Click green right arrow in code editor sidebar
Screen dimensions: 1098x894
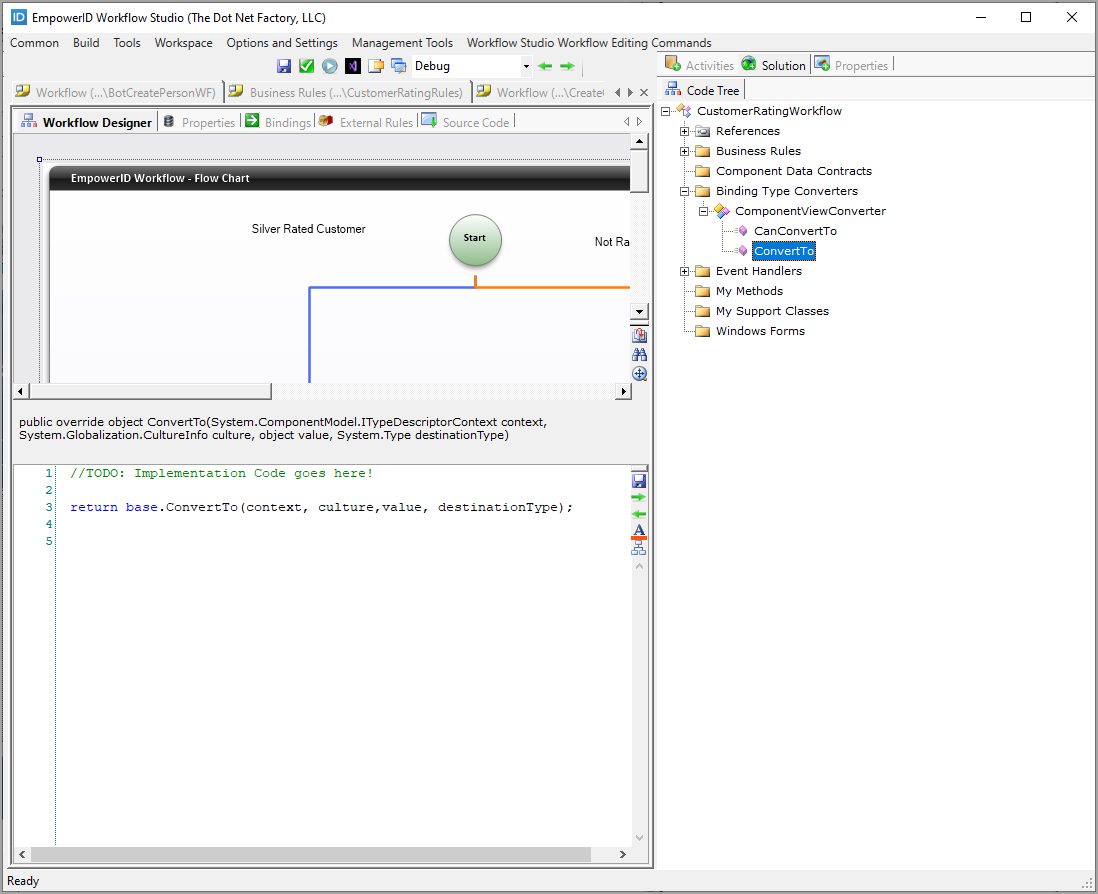639,498
